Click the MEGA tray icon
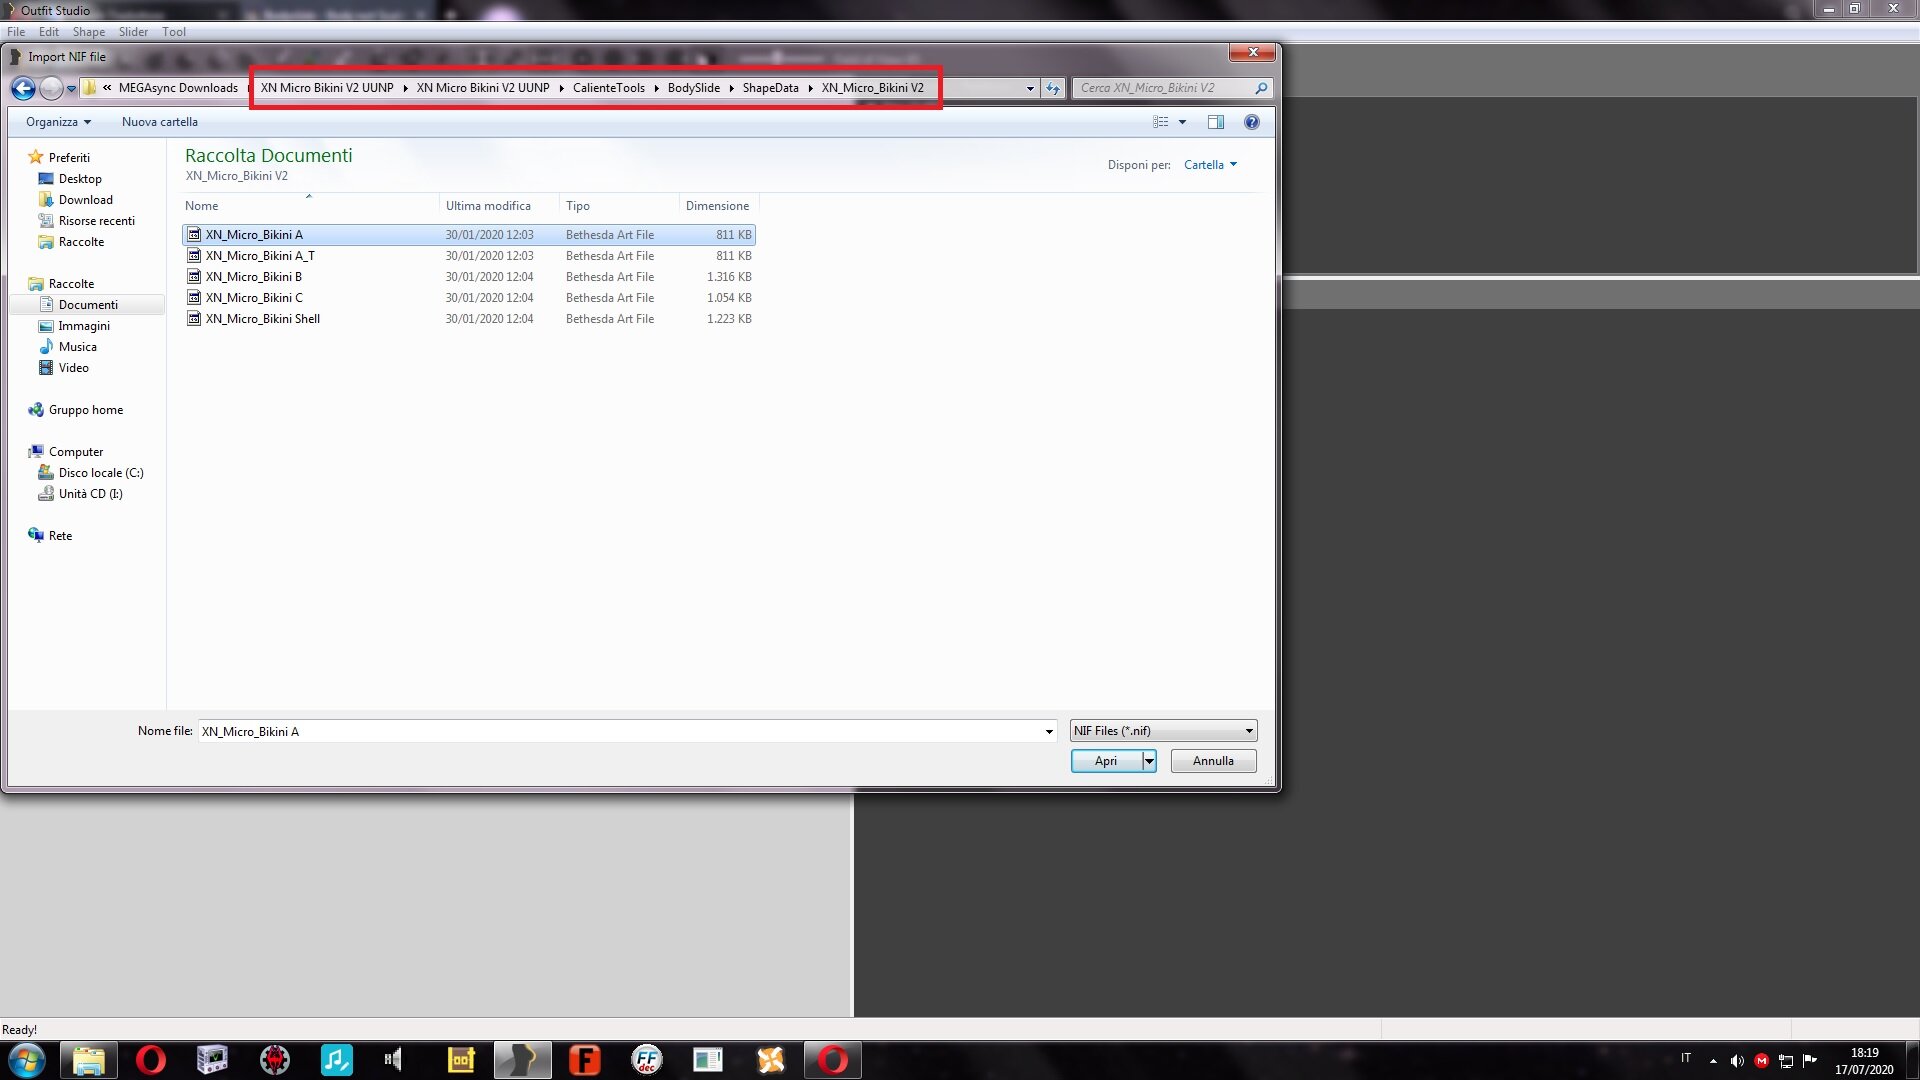 (x=1762, y=1061)
